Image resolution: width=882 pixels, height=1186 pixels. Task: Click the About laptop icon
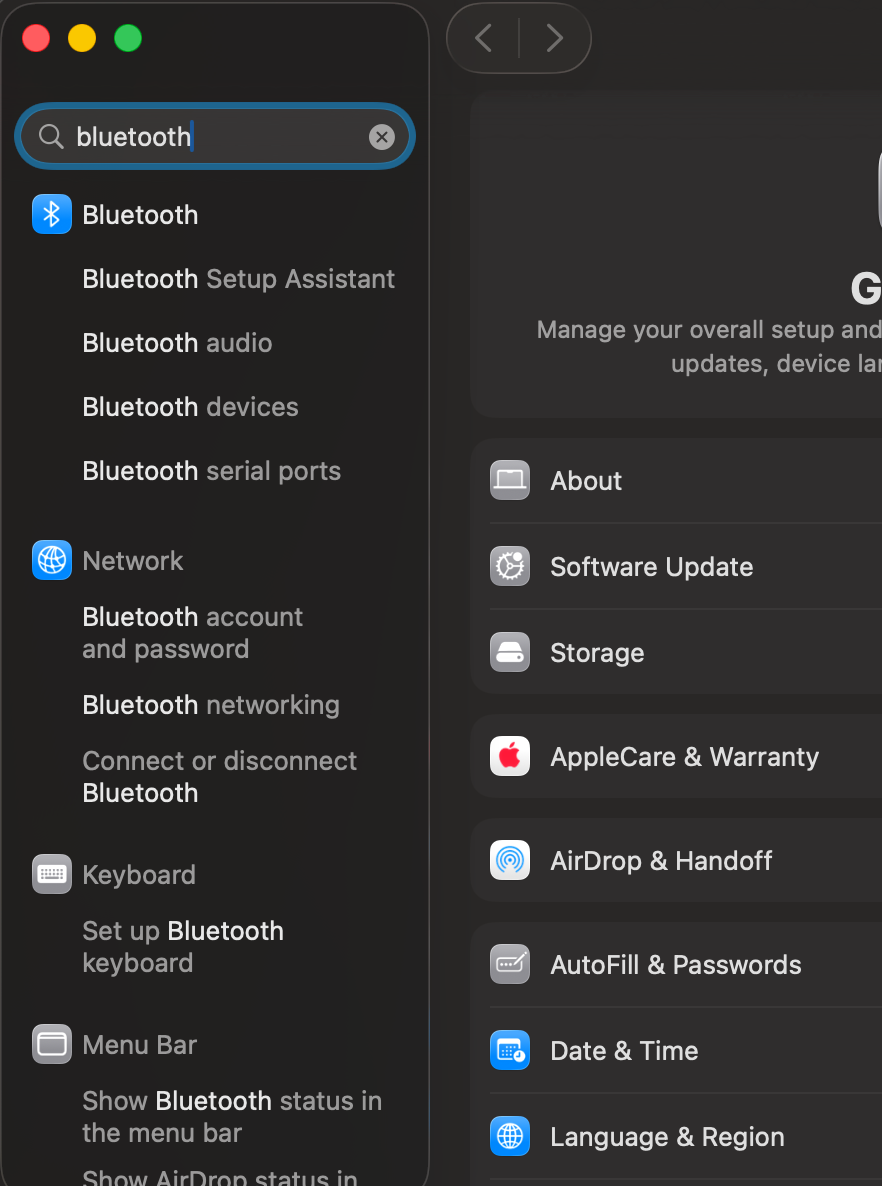(510, 480)
